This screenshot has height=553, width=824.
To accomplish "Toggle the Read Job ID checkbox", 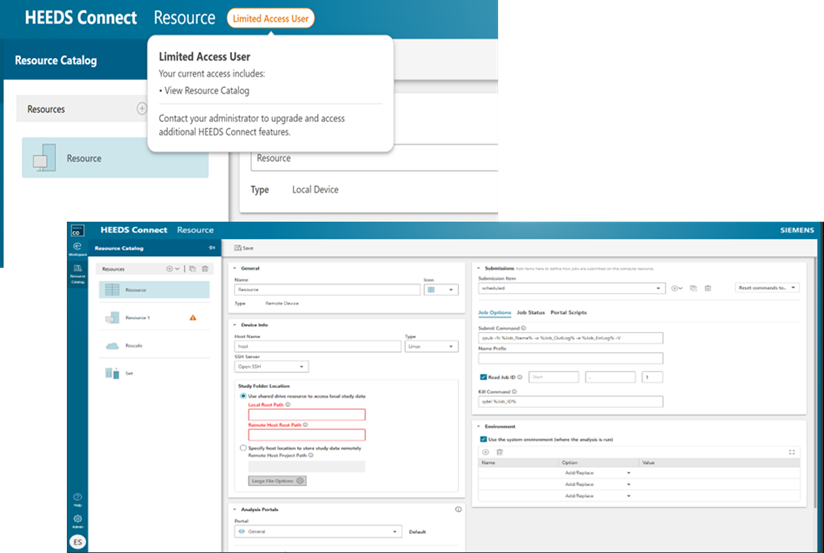I will click(483, 377).
